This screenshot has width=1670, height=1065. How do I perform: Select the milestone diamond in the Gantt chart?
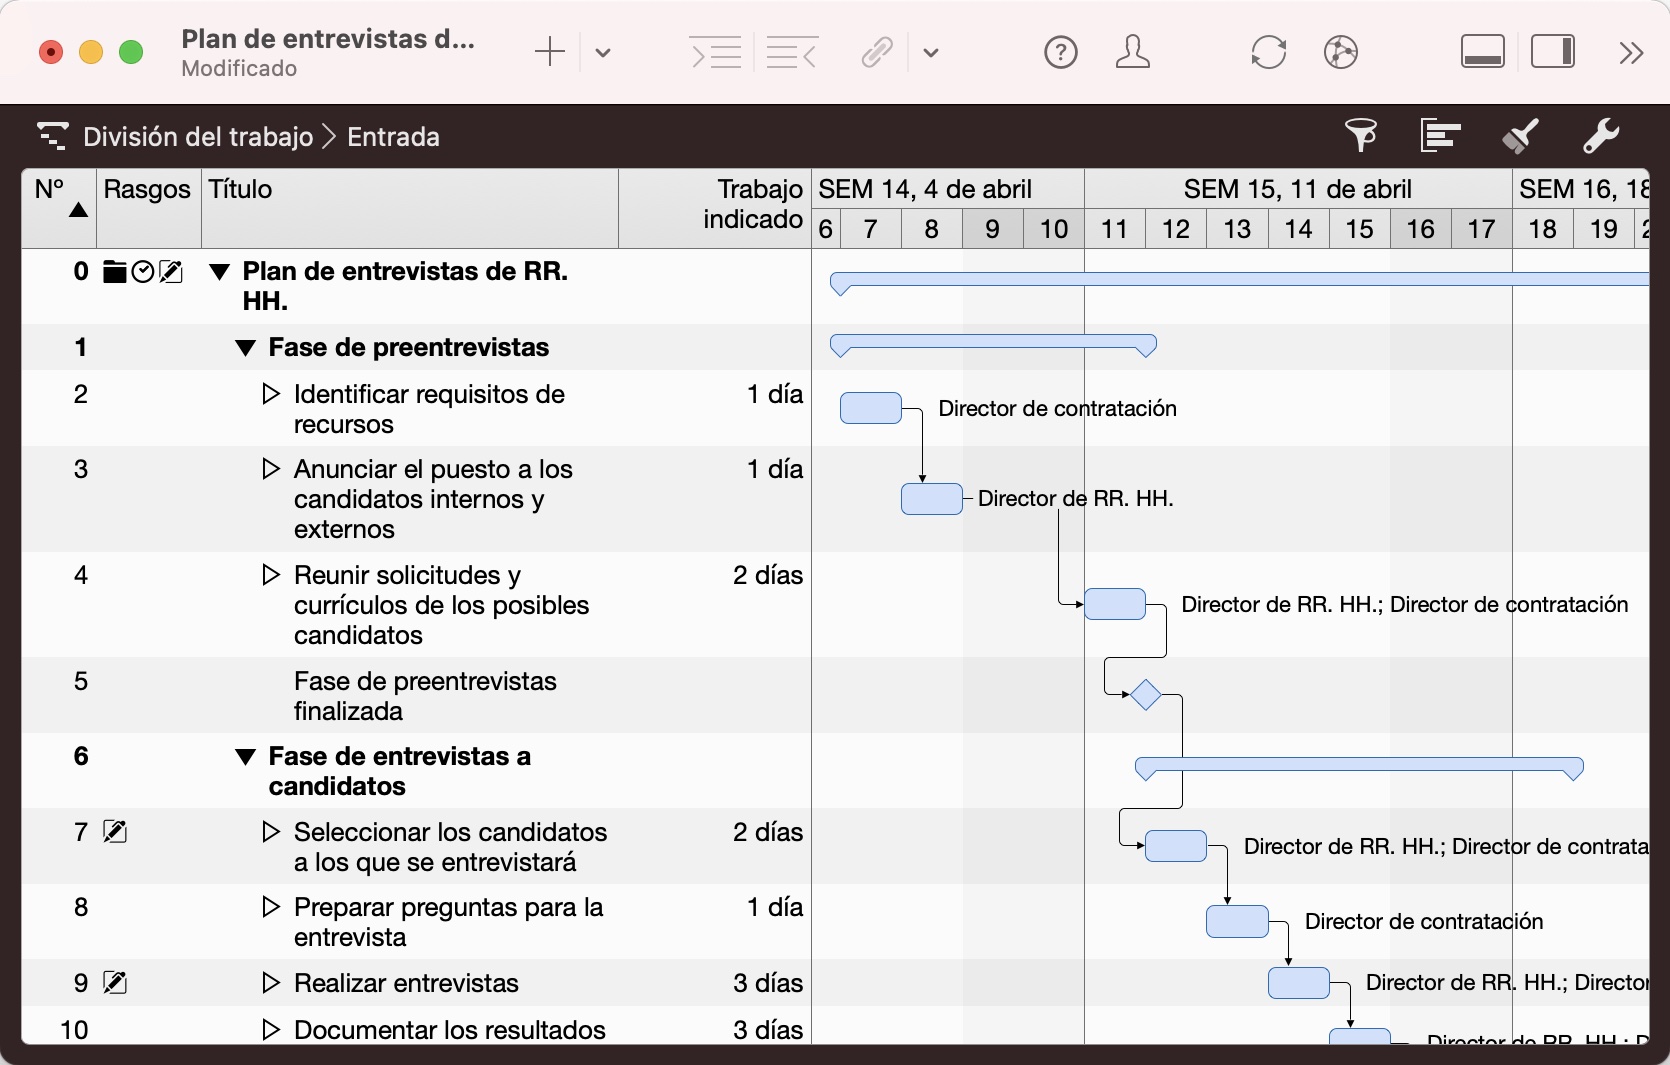point(1145,694)
